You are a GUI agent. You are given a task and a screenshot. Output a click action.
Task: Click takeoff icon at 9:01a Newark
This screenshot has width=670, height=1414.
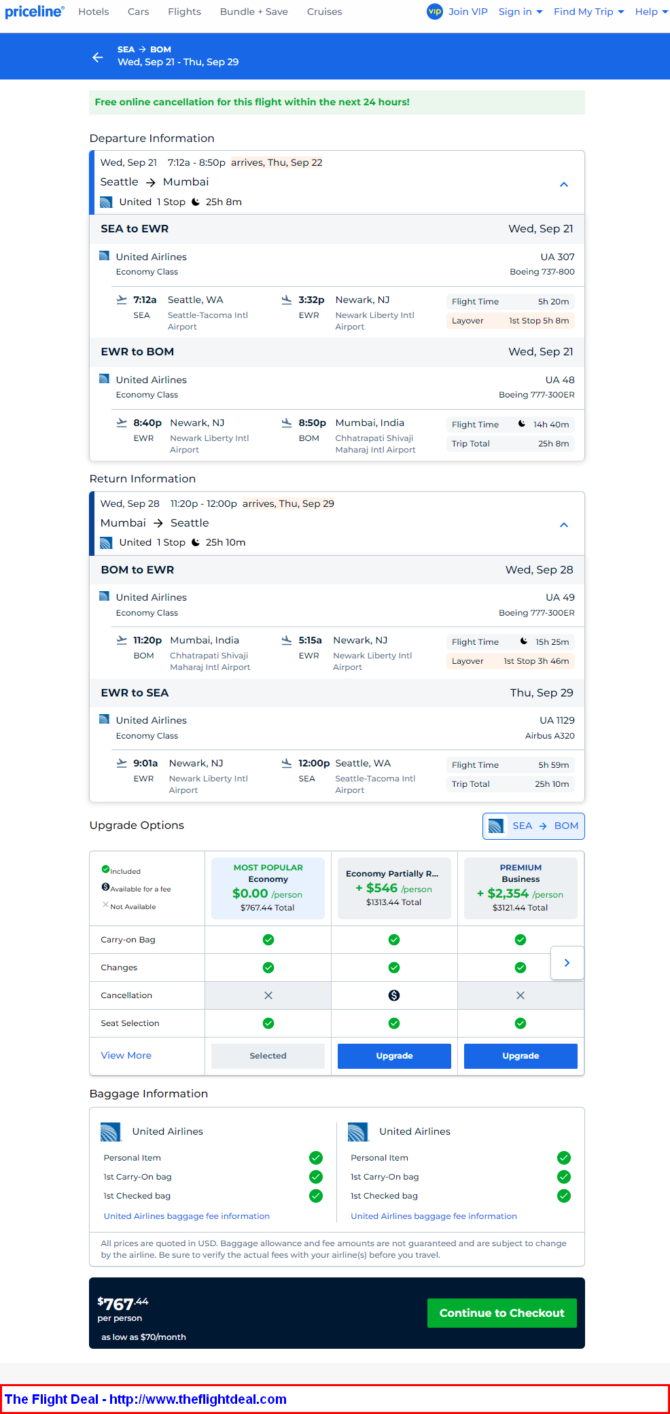(x=122, y=763)
